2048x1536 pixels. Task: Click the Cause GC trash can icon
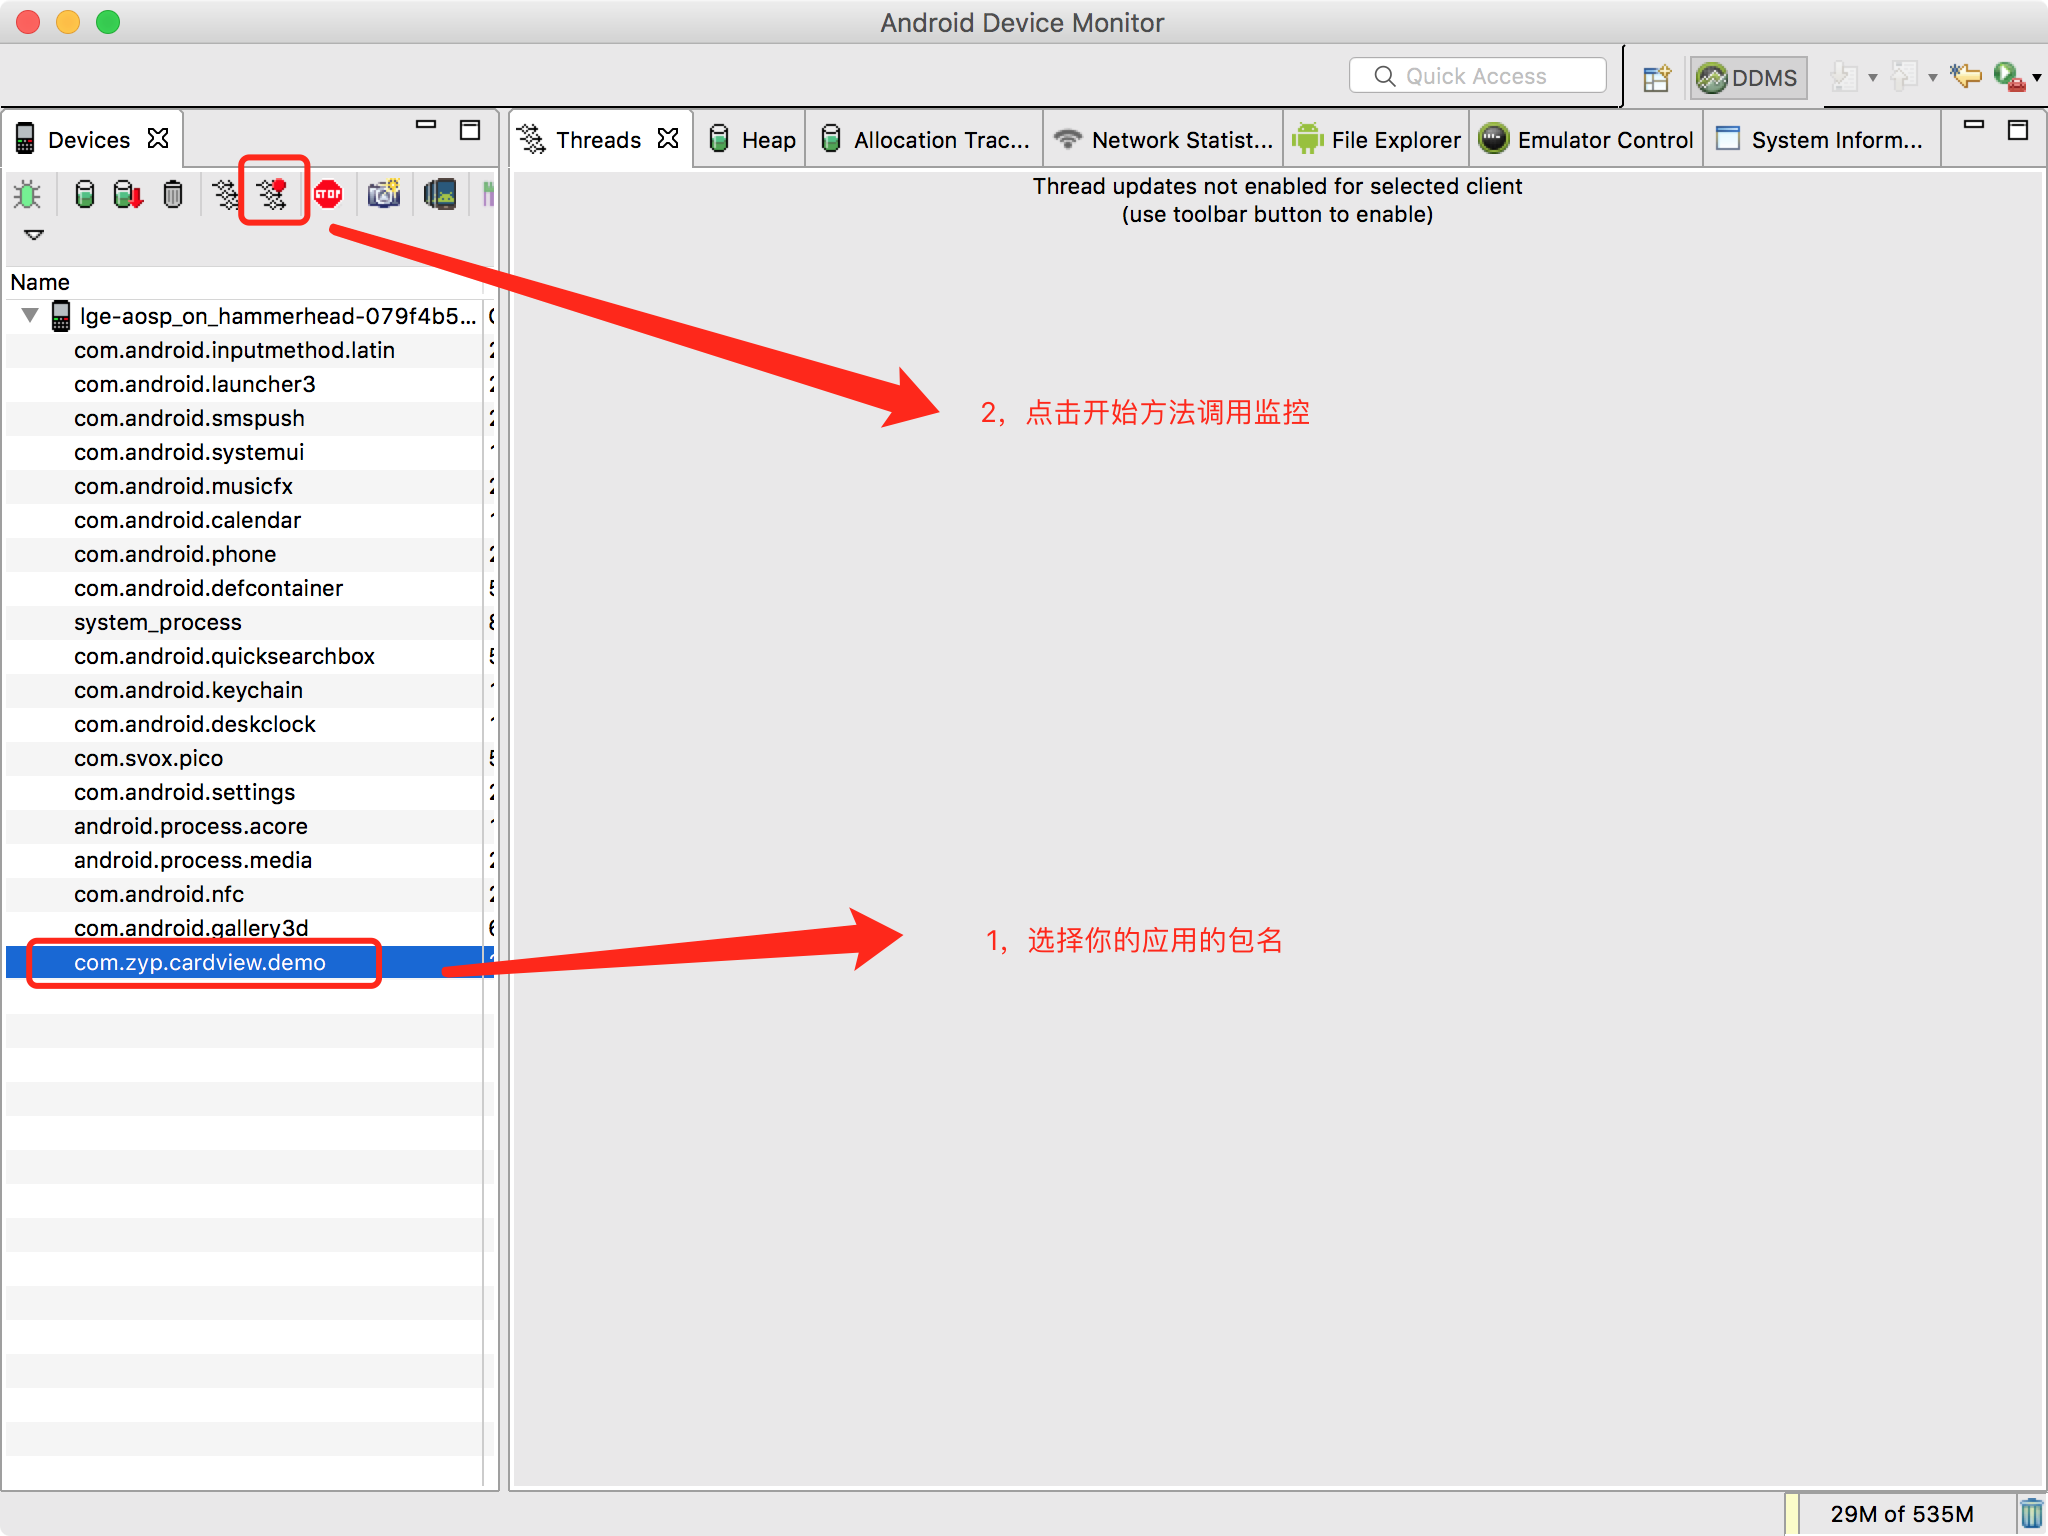(x=173, y=194)
